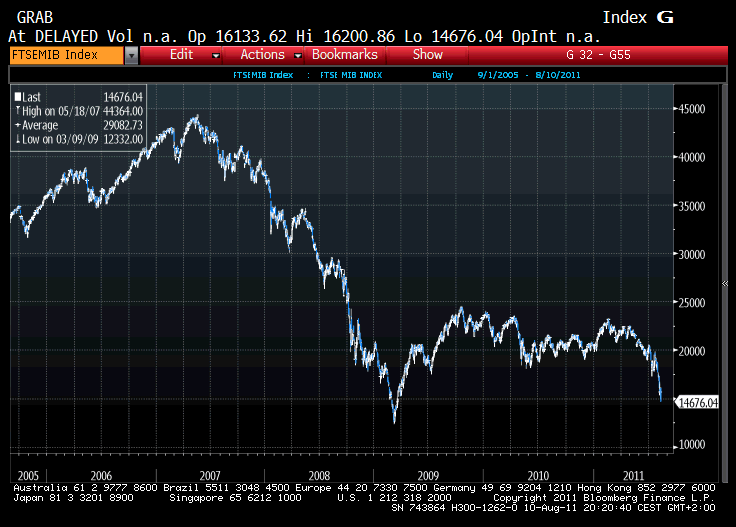Expand the Actions dropdown arrow
The height and width of the screenshot is (527, 736).
pyautogui.click(x=298, y=56)
